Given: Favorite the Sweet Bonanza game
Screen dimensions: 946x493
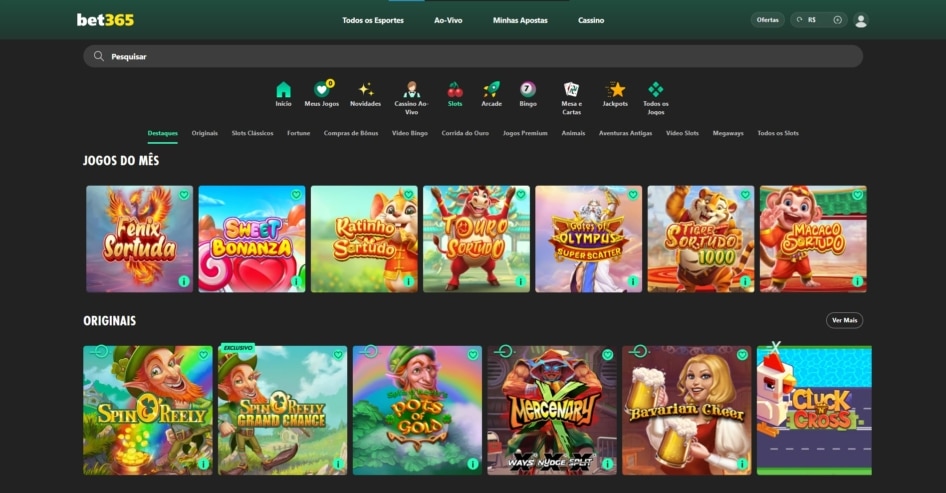Looking at the screenshot, I should [x=296, y=195].
